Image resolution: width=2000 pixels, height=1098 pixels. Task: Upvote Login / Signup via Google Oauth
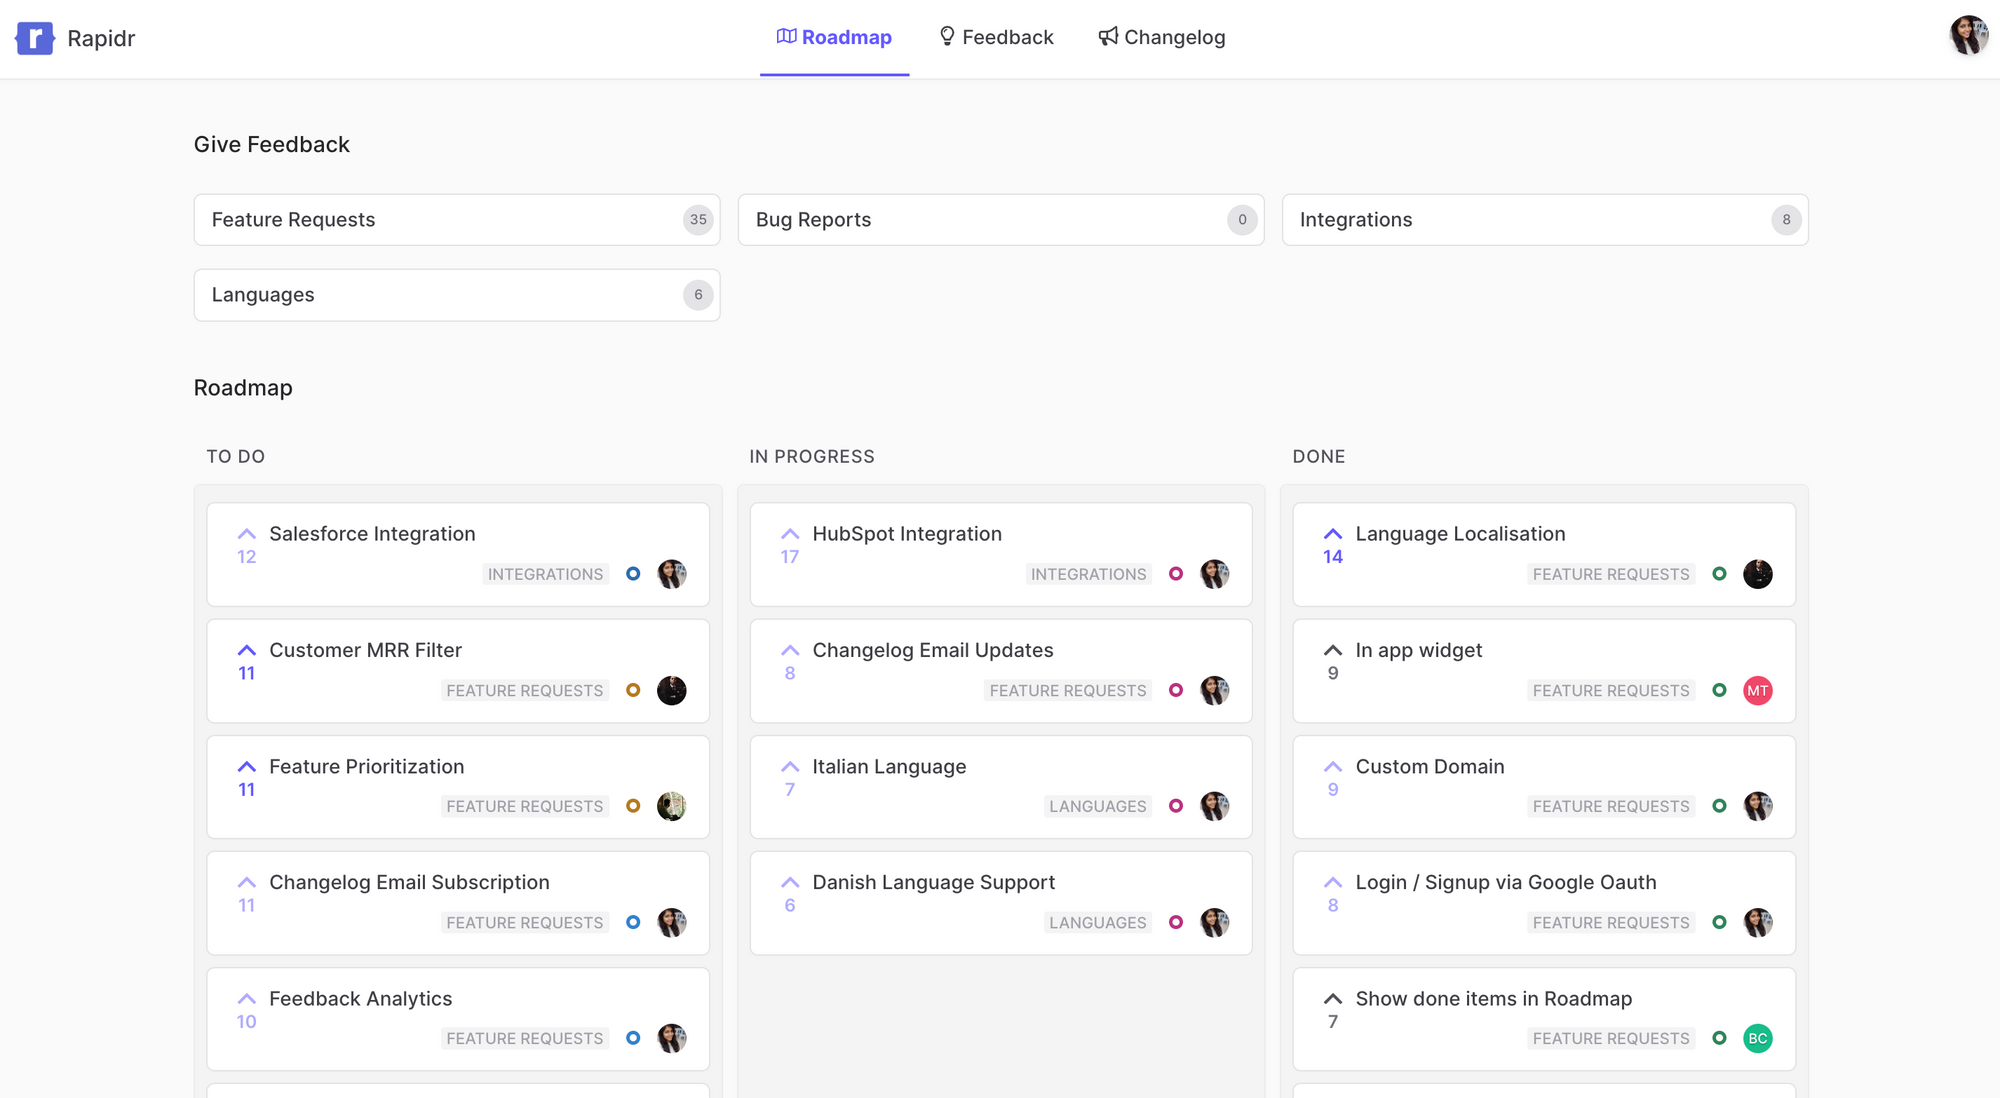(1333, 894)
